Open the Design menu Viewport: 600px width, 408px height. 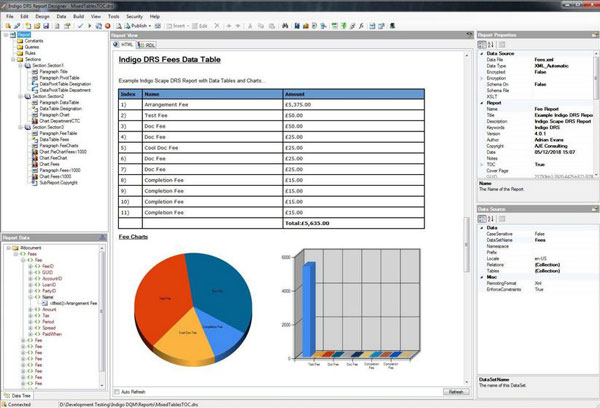[x=42, y=17]
